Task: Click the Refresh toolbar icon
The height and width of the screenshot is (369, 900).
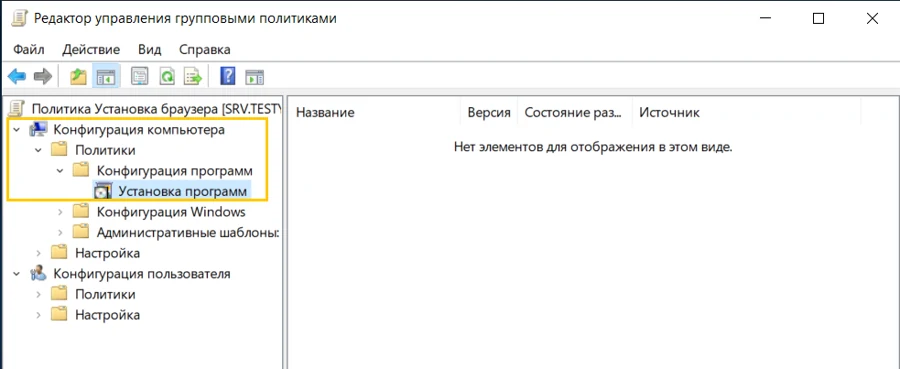Action: coord(166,76)
